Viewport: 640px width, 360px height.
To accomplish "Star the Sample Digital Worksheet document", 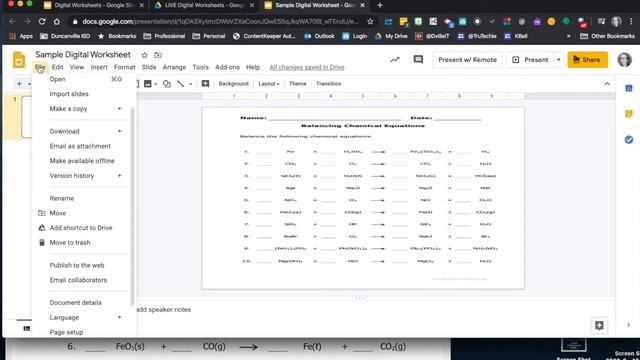I will point(144,55).
